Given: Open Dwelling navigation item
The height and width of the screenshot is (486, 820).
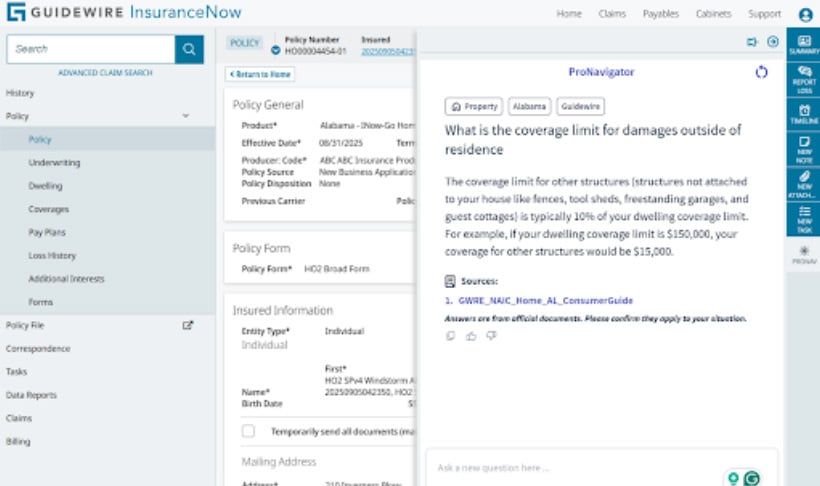Looking at the screenshot, I should click(45, 186).
